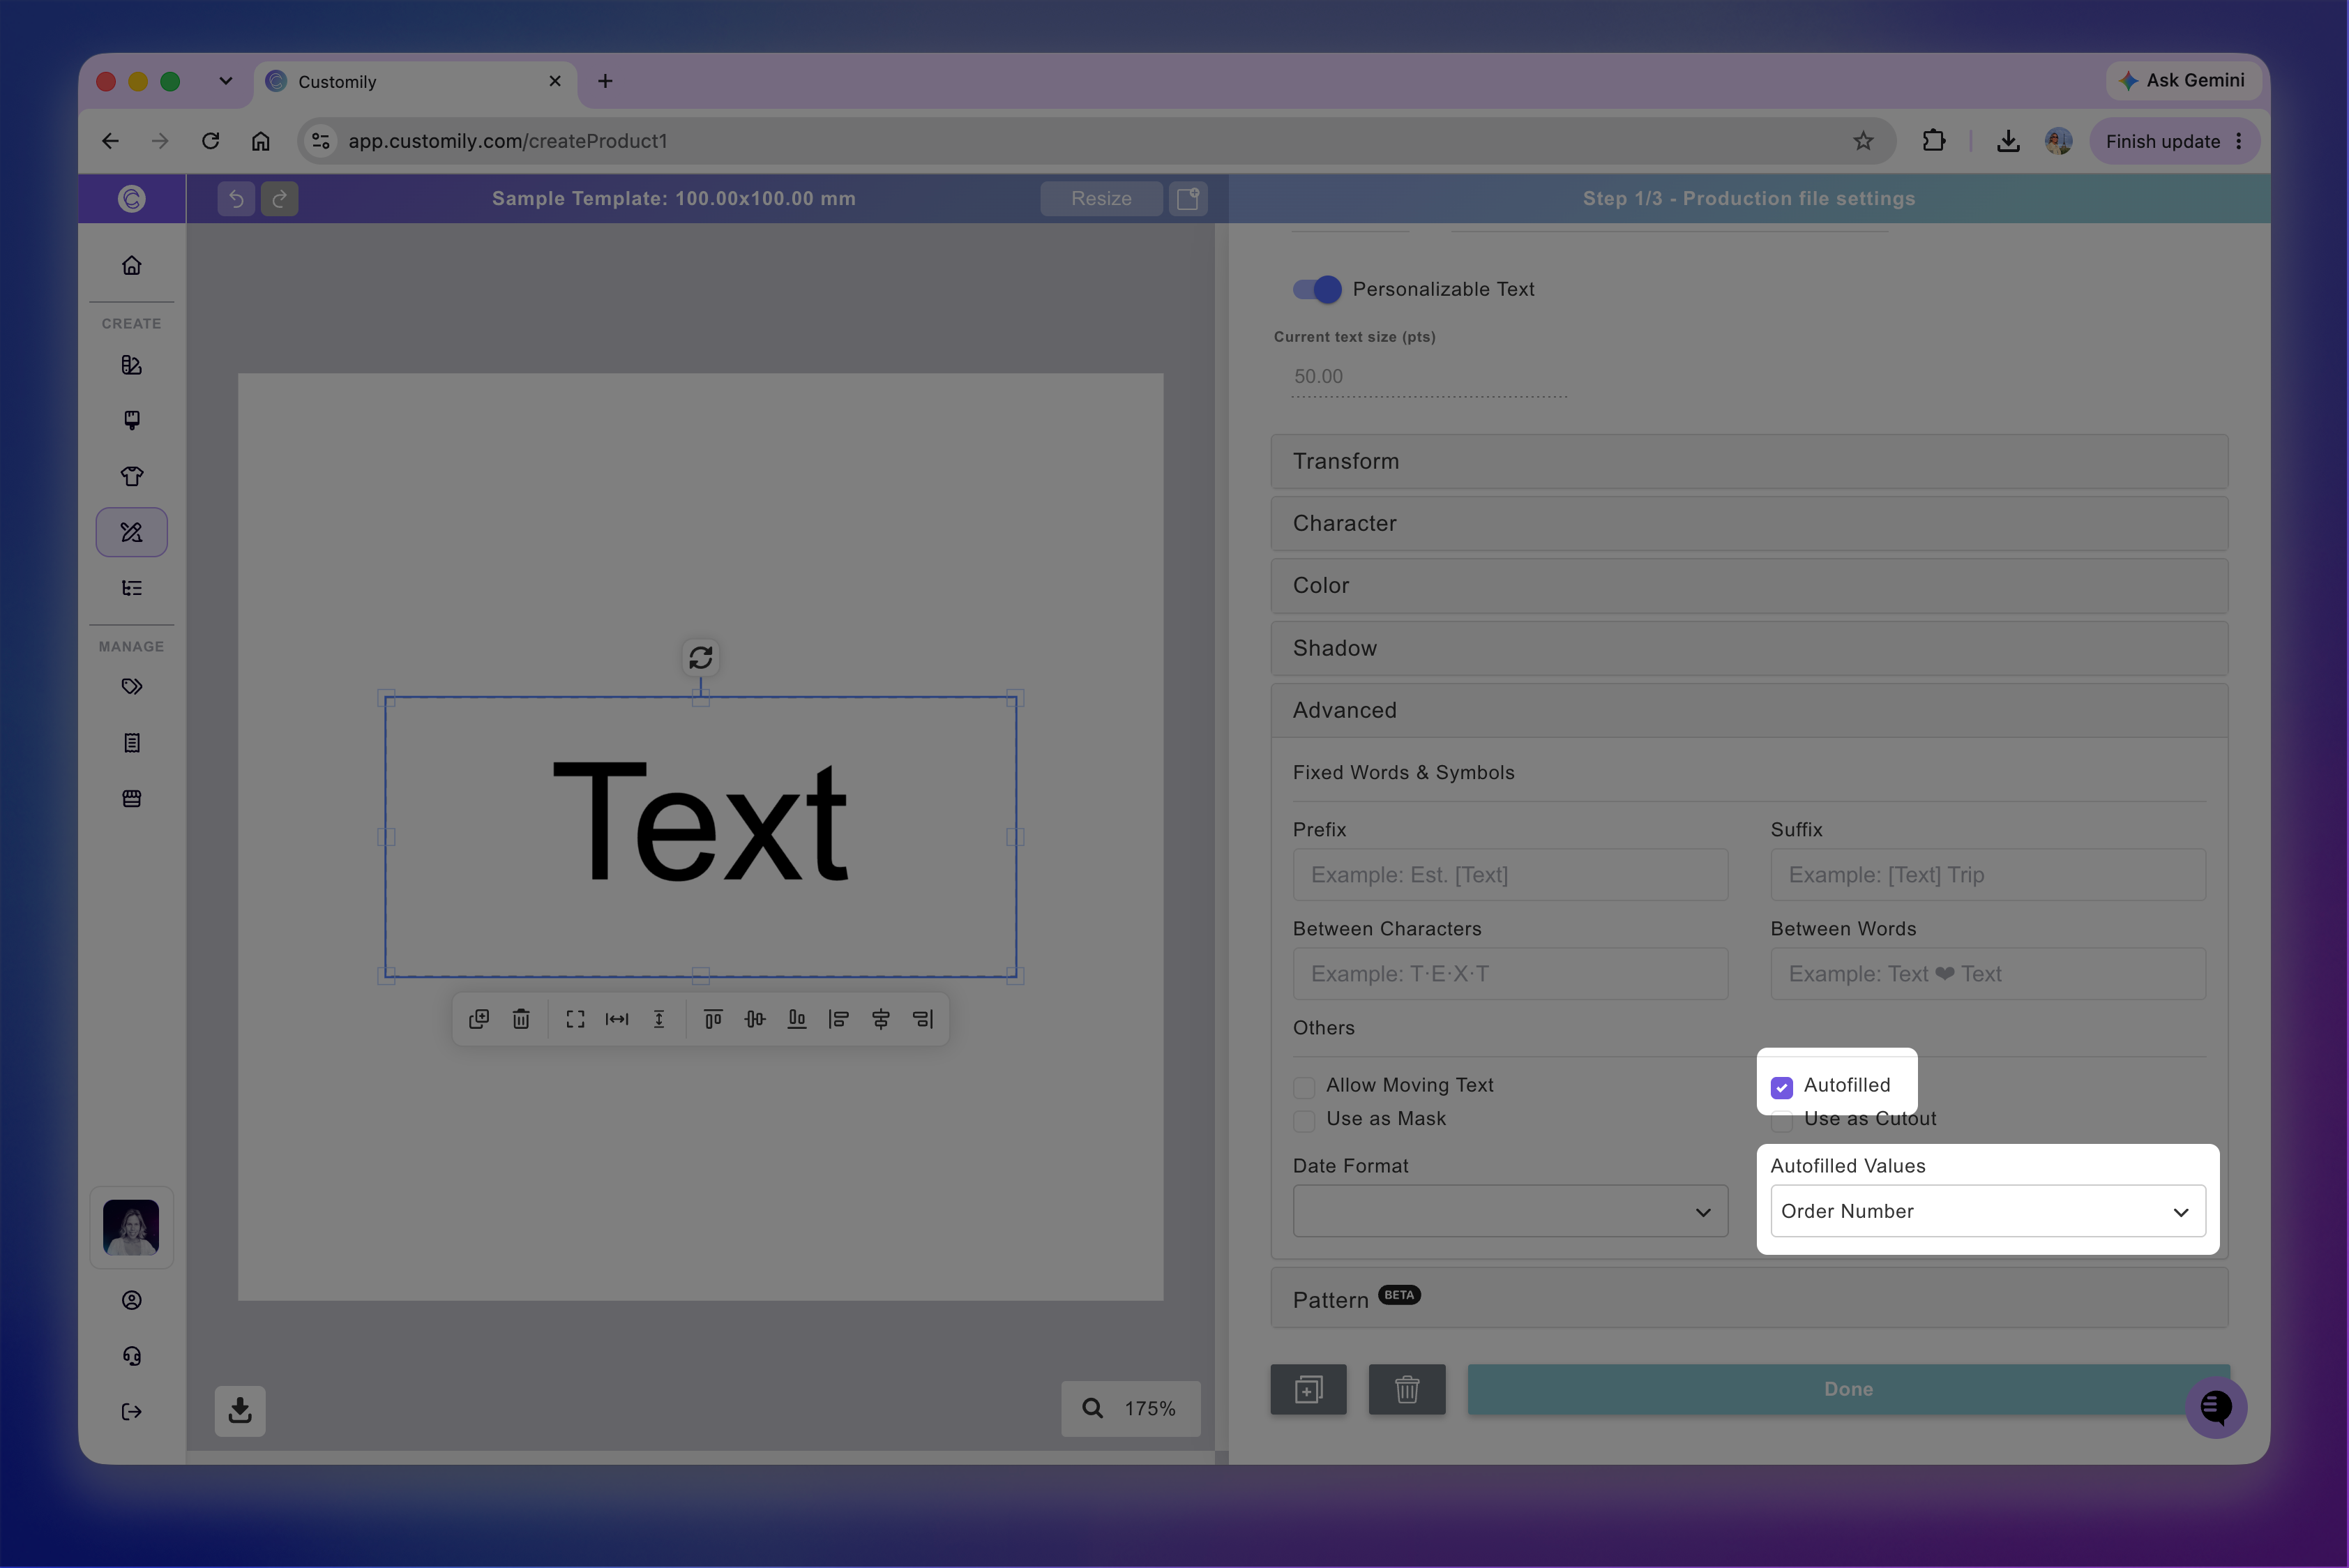The width and height of the screenshot is (2349, 1568).
Task: Expand the Transform section
Action: [1749, 461]
